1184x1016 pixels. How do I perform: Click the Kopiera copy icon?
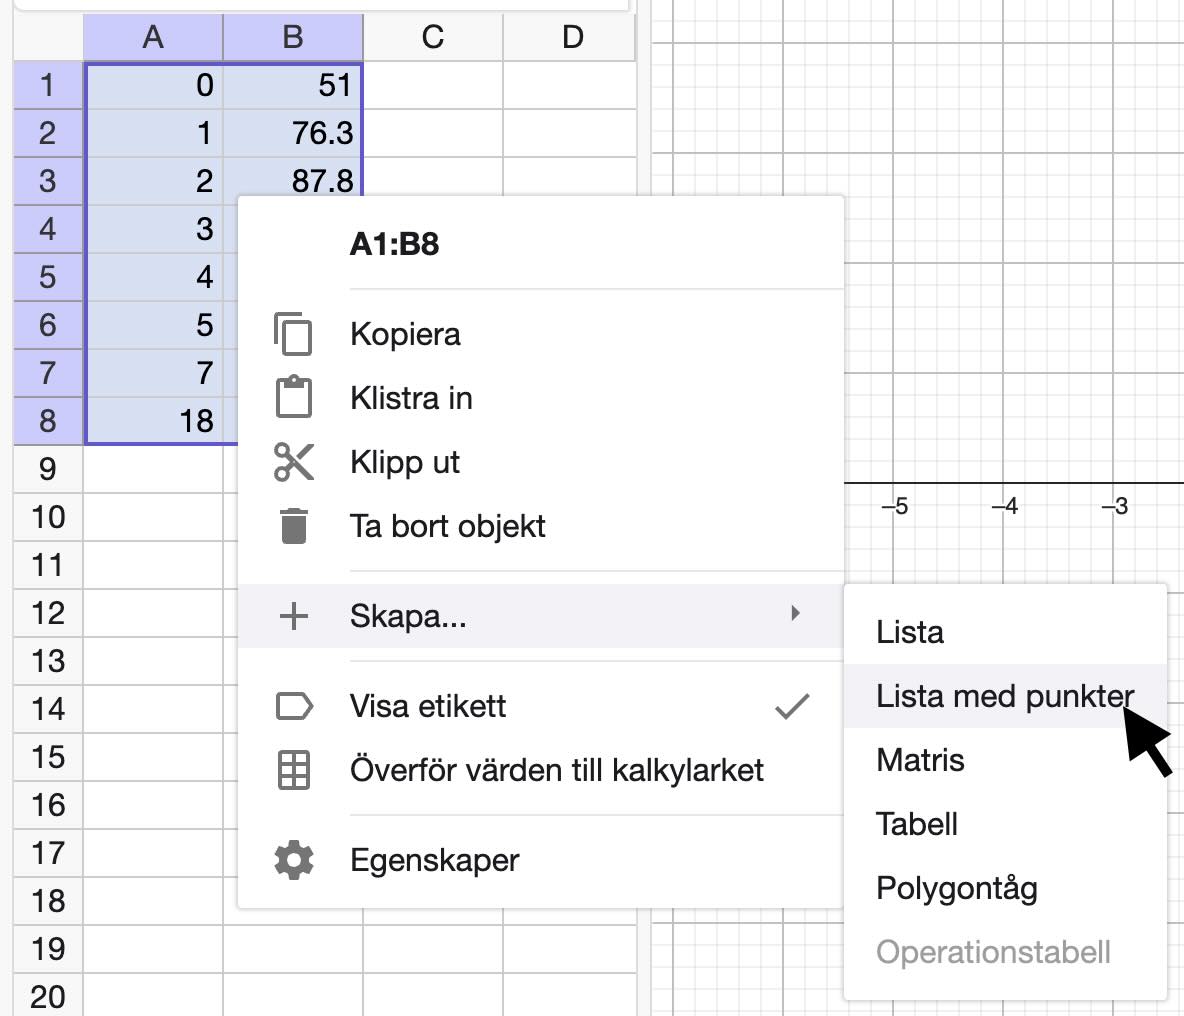pos(292,334)
